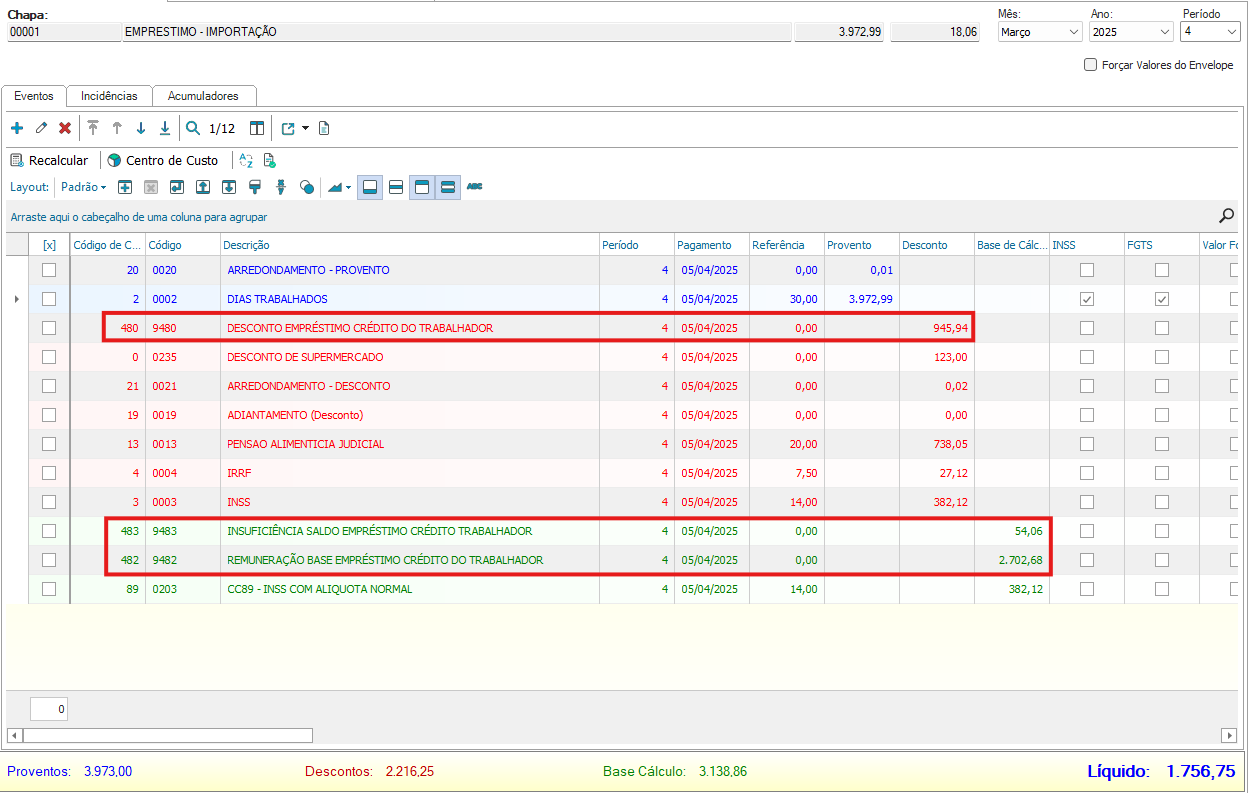Click the blue plus add event icon

tap(17, 128)
